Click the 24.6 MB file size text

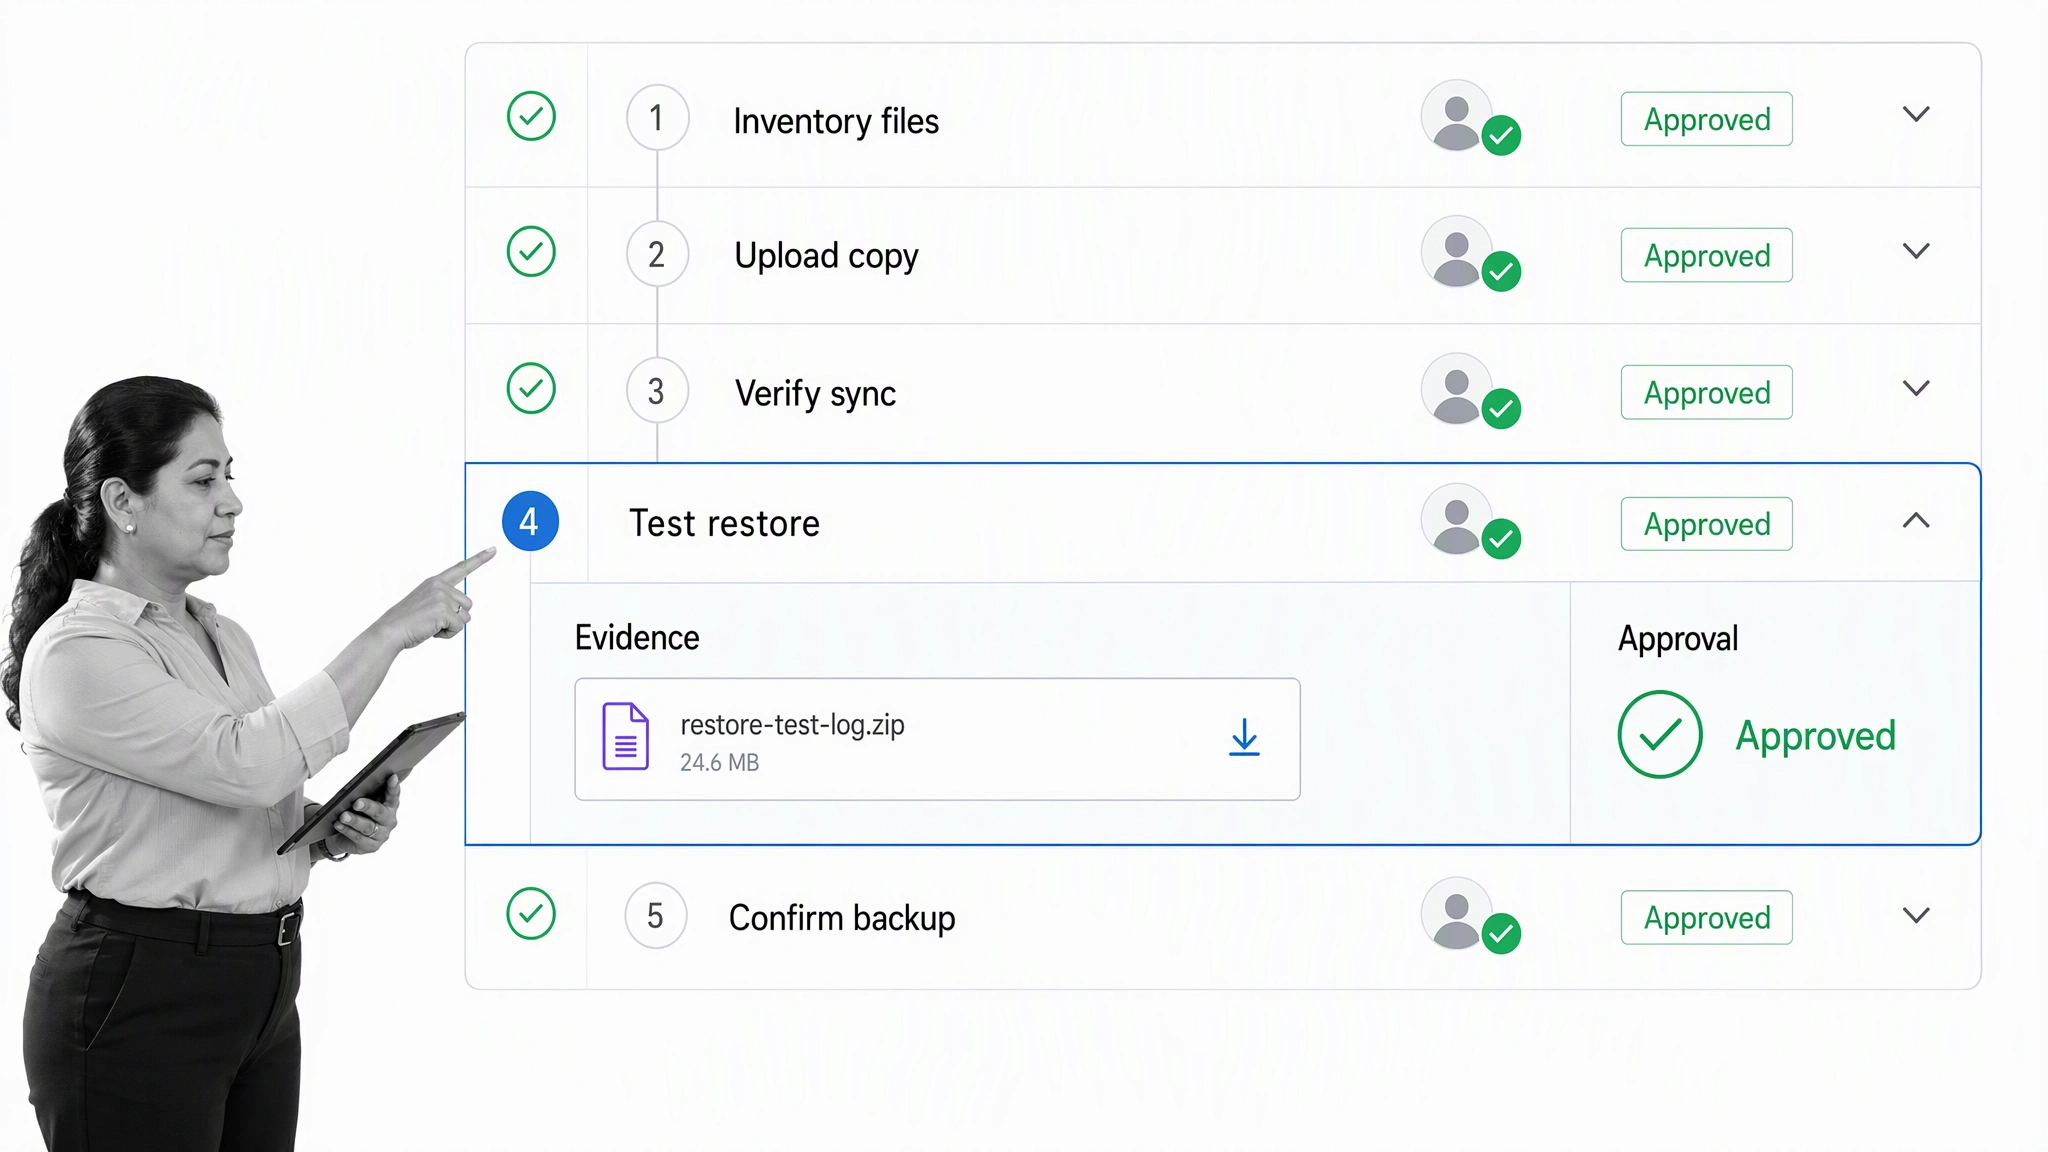[719, 763]
